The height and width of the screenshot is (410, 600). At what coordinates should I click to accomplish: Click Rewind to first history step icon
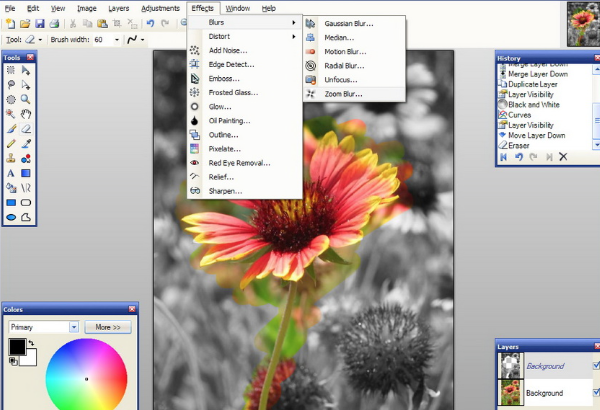click(x=504, y=157)
